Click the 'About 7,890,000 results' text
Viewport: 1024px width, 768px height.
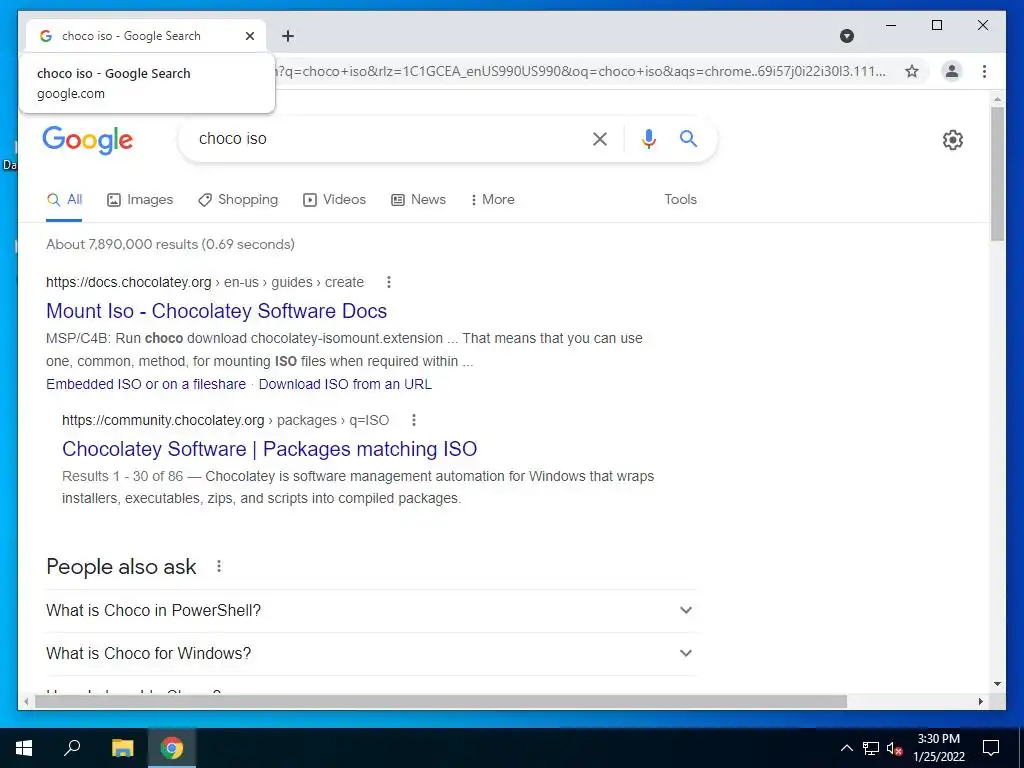170,244
